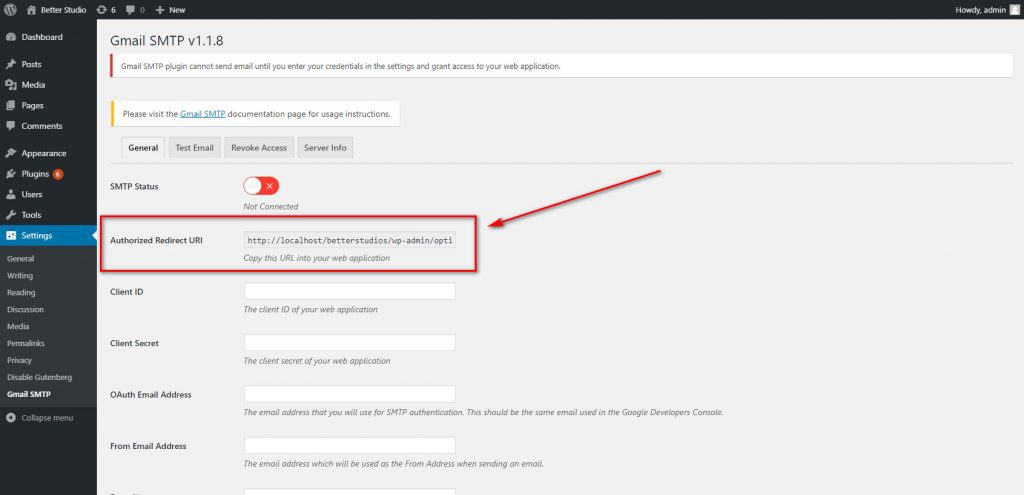Click the Posts pin icon
This screenshot has height=495, width=1024.
tap(10, 64)
